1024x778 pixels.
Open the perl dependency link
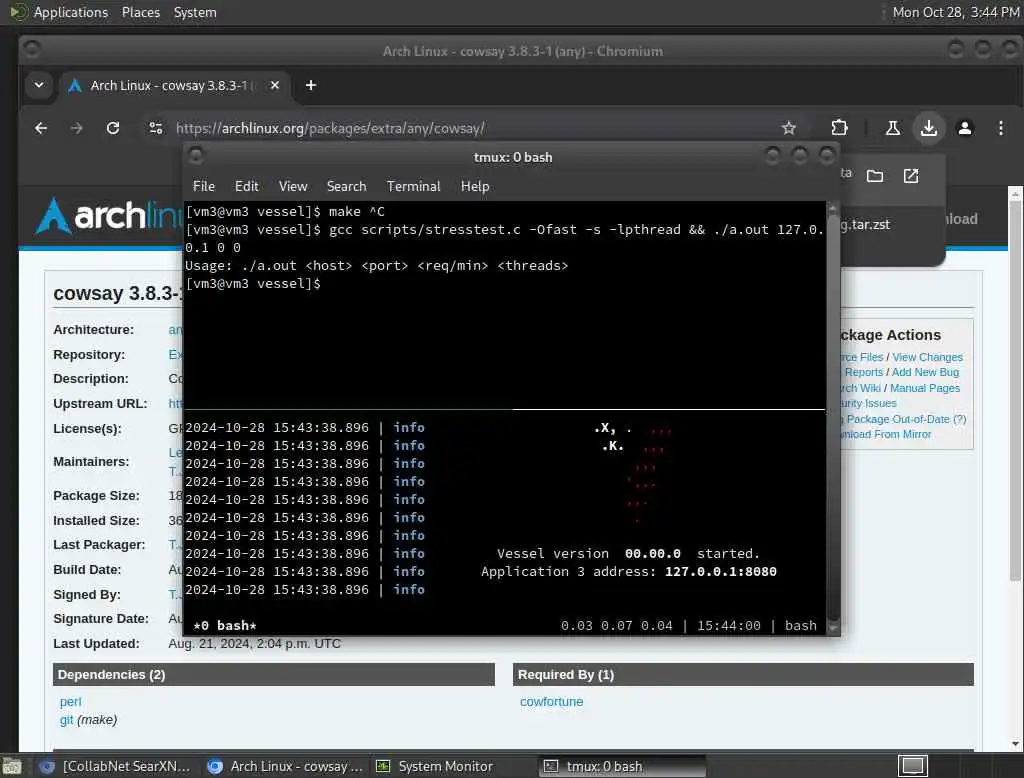[x=71, y=702]
